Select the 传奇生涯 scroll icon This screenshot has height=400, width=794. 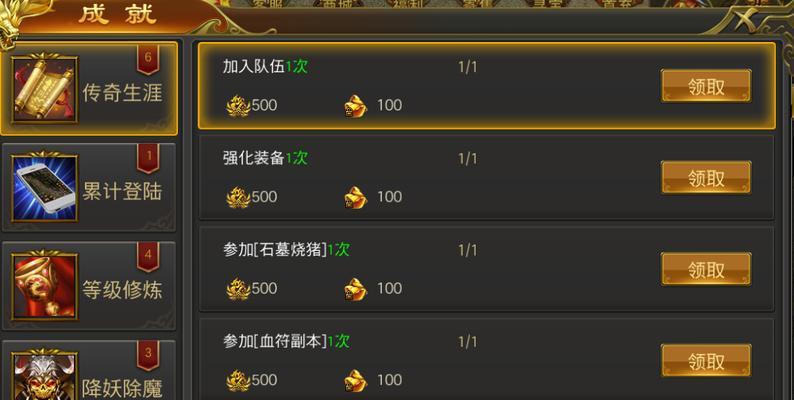(x=45, y=90)
